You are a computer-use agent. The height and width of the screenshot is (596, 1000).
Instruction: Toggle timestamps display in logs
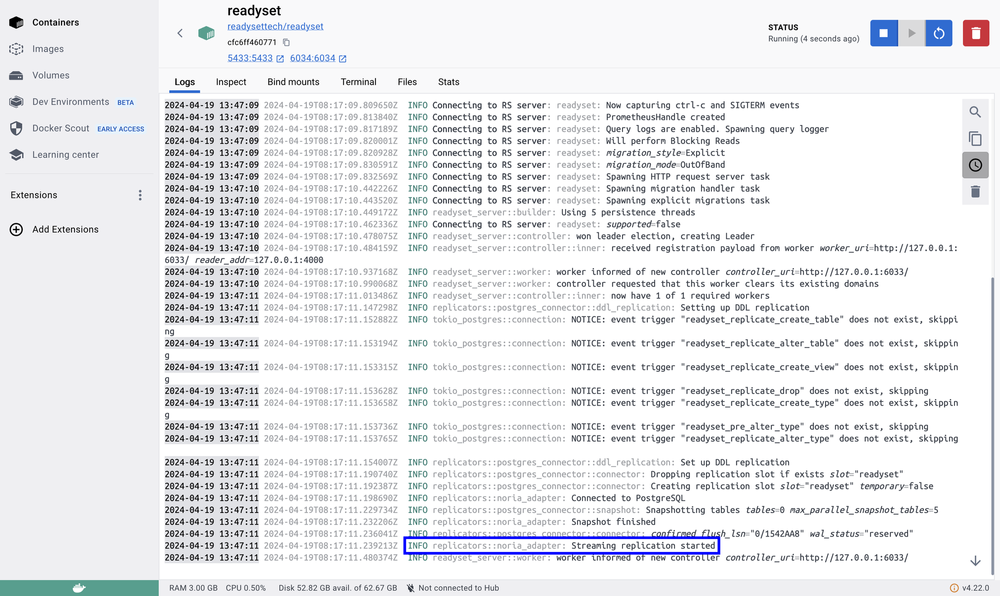coord(975,165)
